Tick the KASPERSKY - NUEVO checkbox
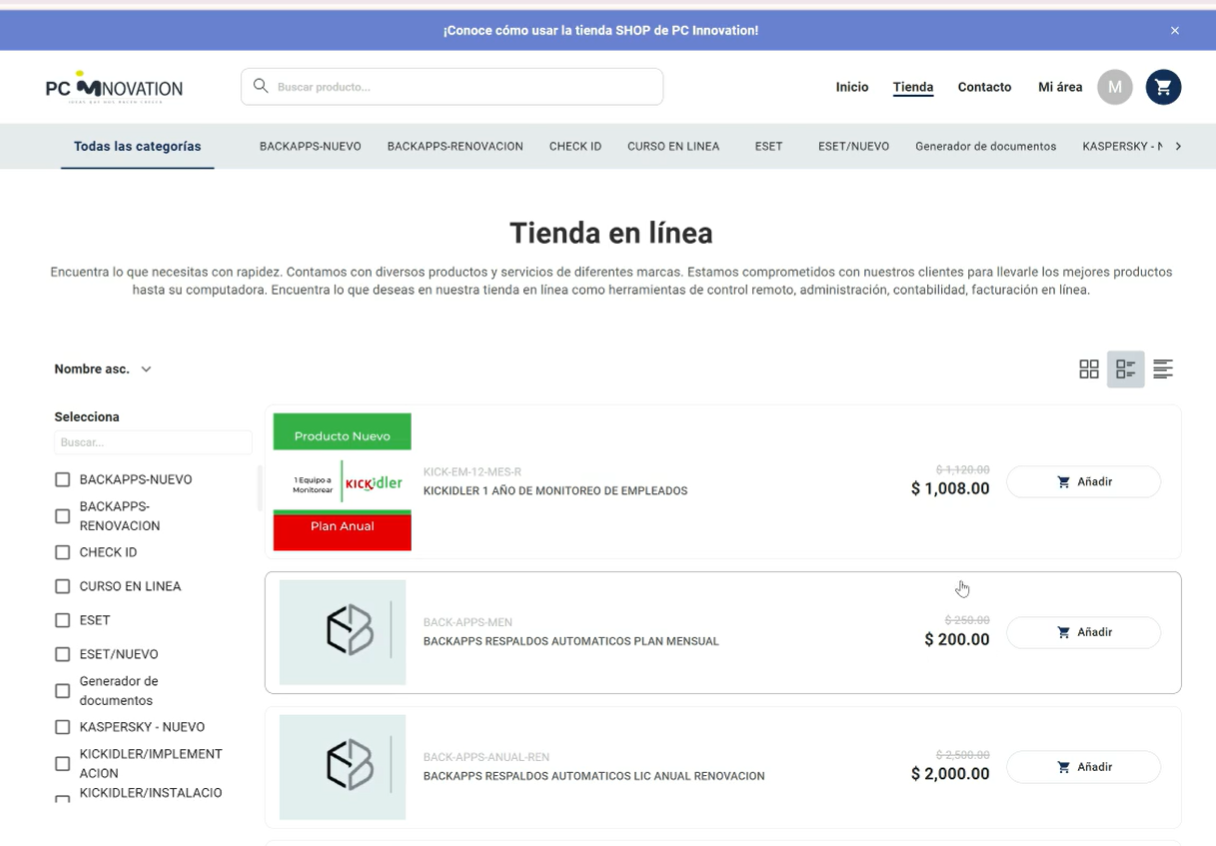The image size is (1216, 846). (x=62, y=727)
